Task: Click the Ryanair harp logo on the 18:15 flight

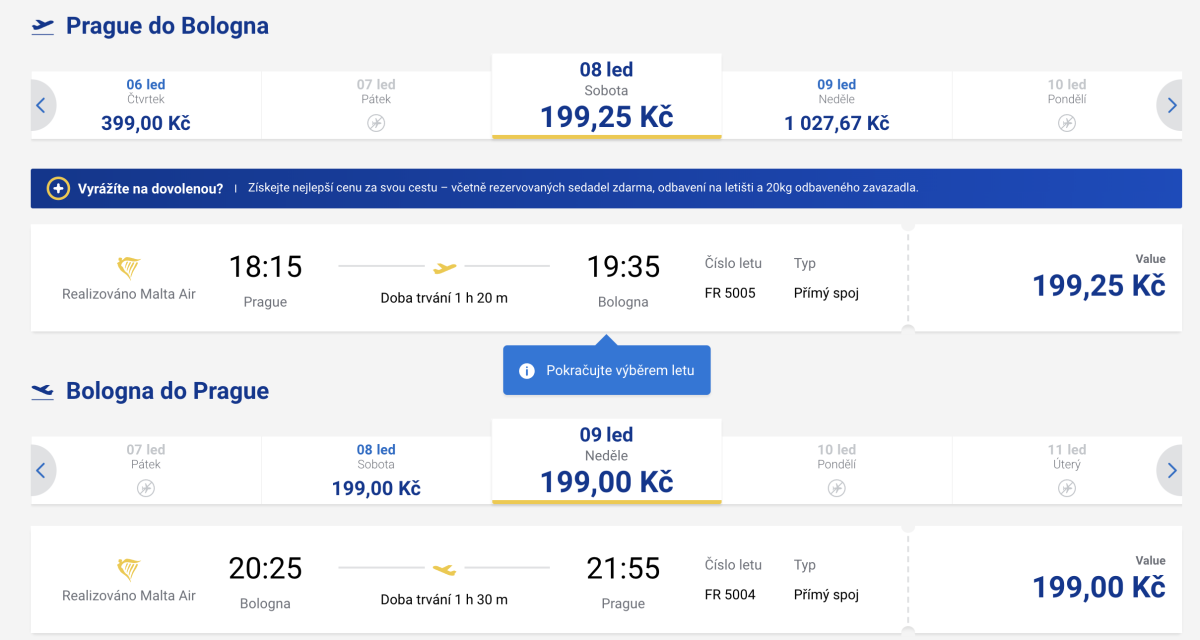Action: (x=128, y=268)
